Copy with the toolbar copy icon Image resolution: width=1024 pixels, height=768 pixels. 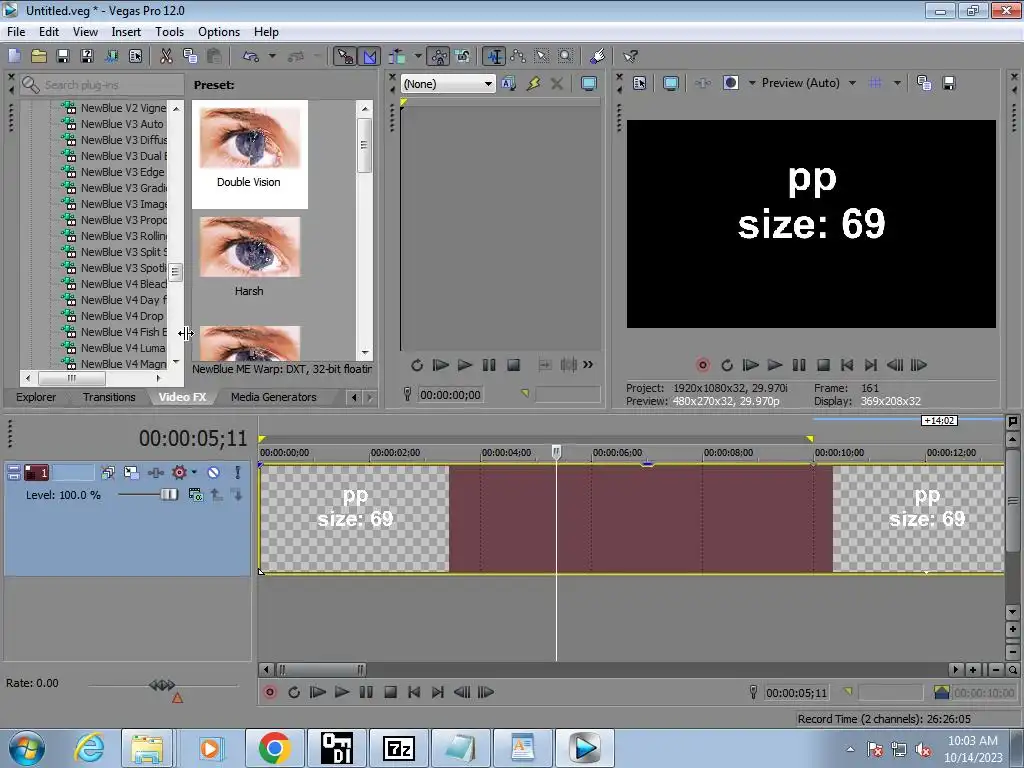[190, 56]
